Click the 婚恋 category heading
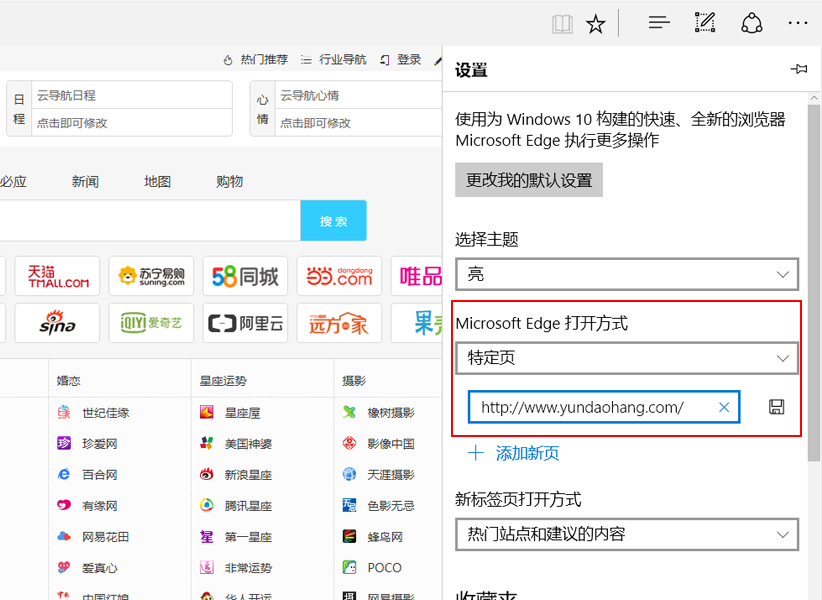The height and width of the screenshot is (600, 822). pyautogui.click(x=69, y=380)
